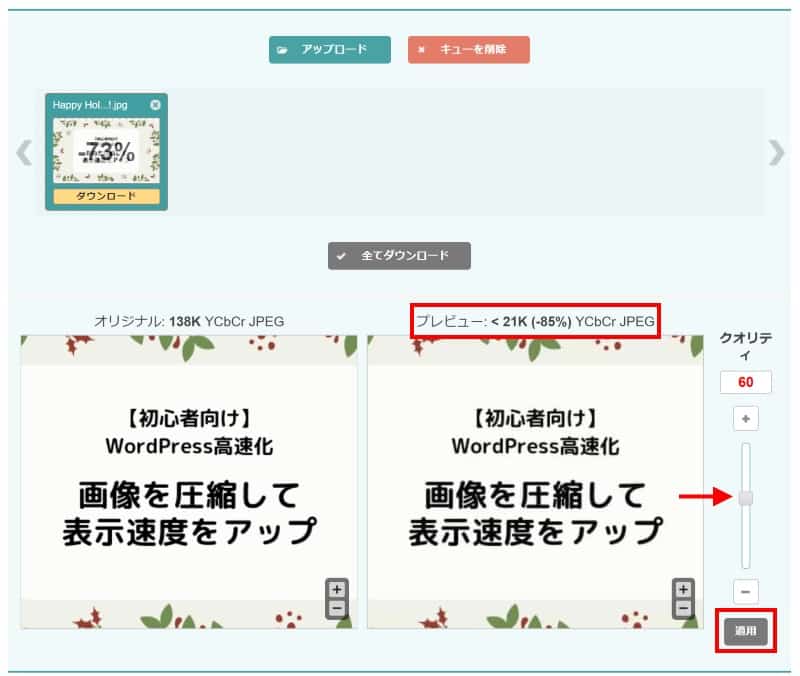The image size is (800, 676).
Task: Decrease quality with the minus button
Action: (745, 591)
